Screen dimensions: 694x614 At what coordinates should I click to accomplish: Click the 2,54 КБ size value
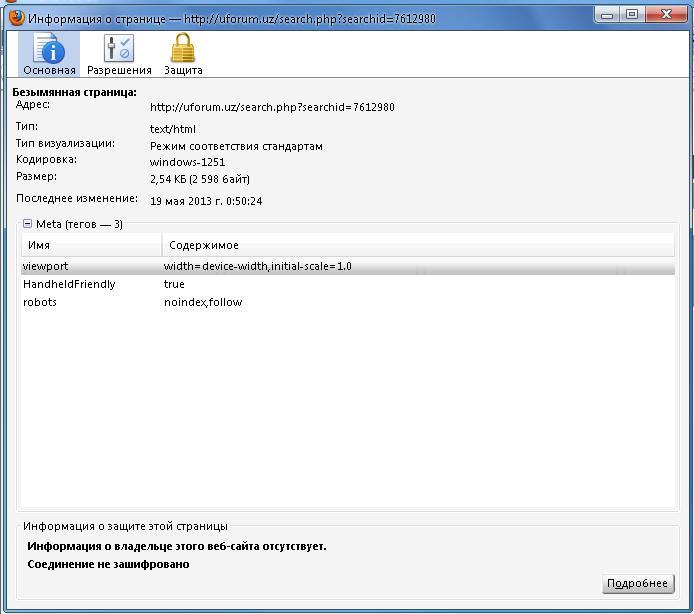(199, 179)
